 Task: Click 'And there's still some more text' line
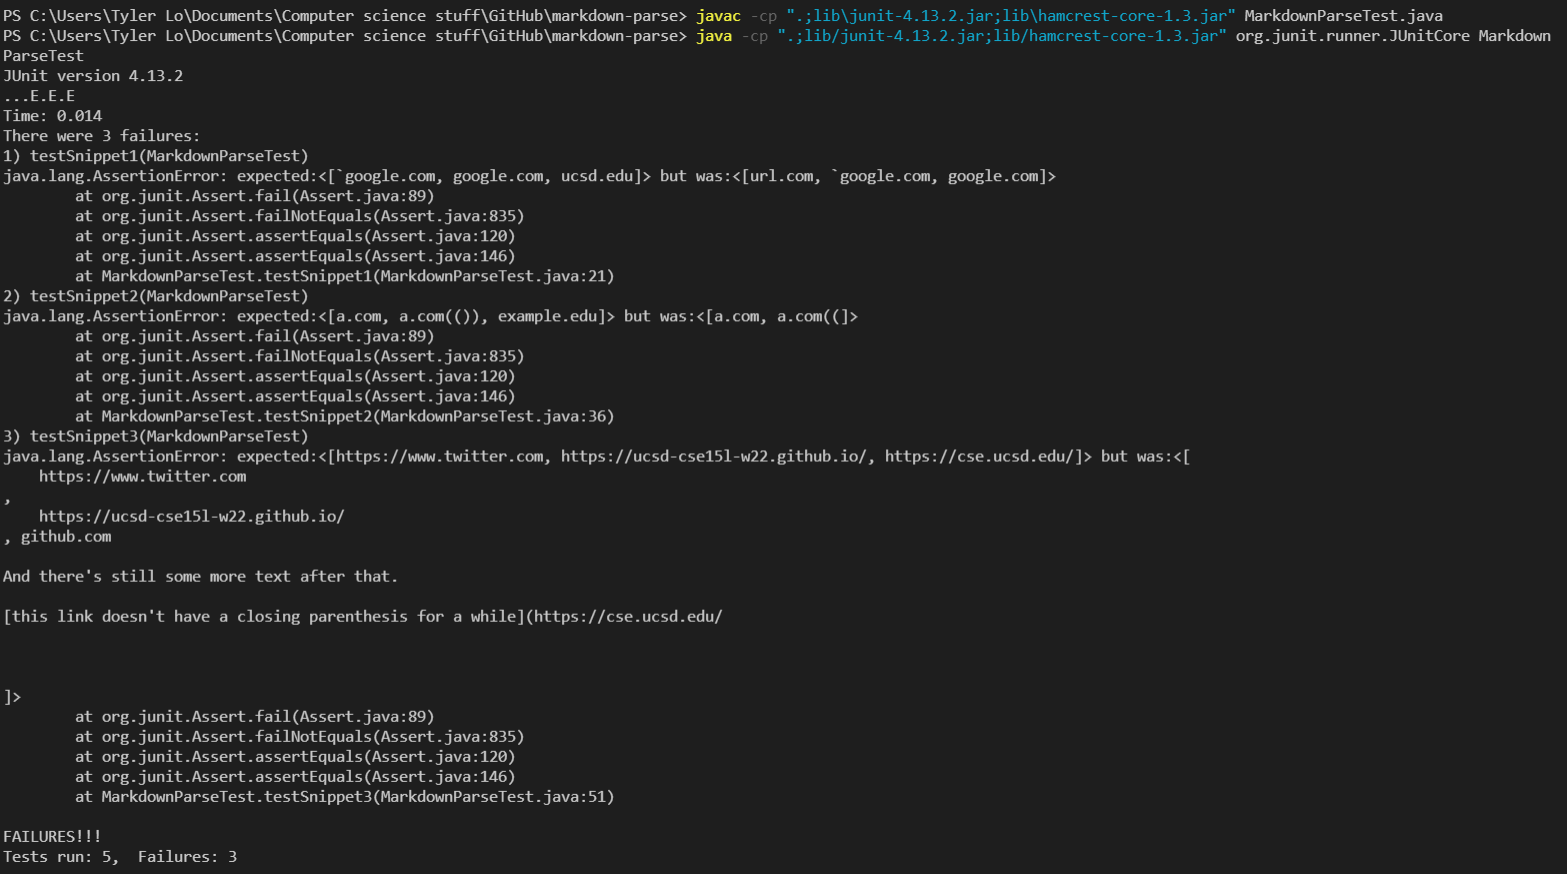(200, 577)
